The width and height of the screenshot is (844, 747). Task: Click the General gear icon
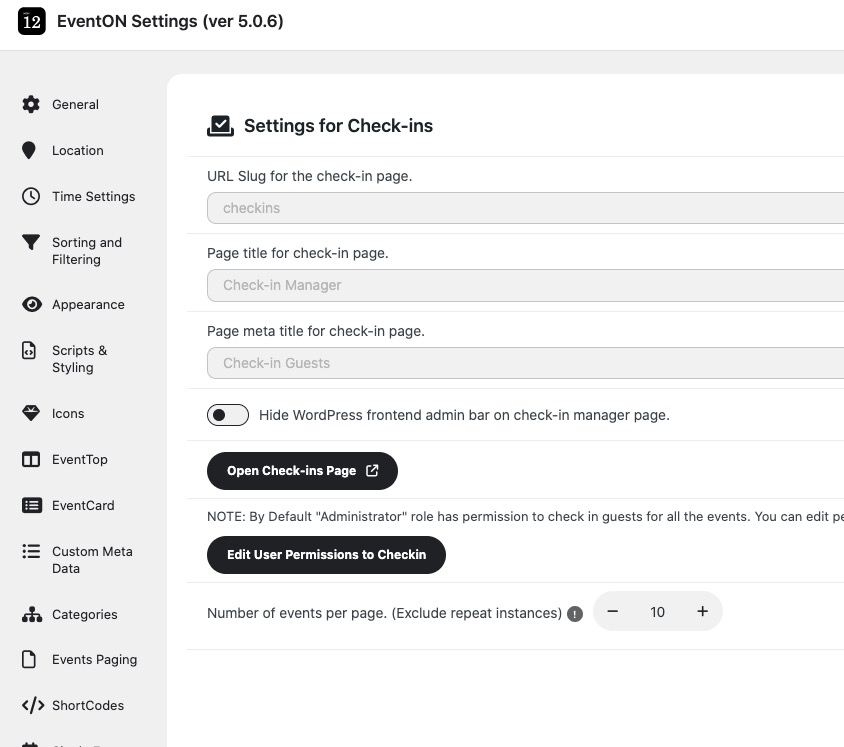coord(31,104)
